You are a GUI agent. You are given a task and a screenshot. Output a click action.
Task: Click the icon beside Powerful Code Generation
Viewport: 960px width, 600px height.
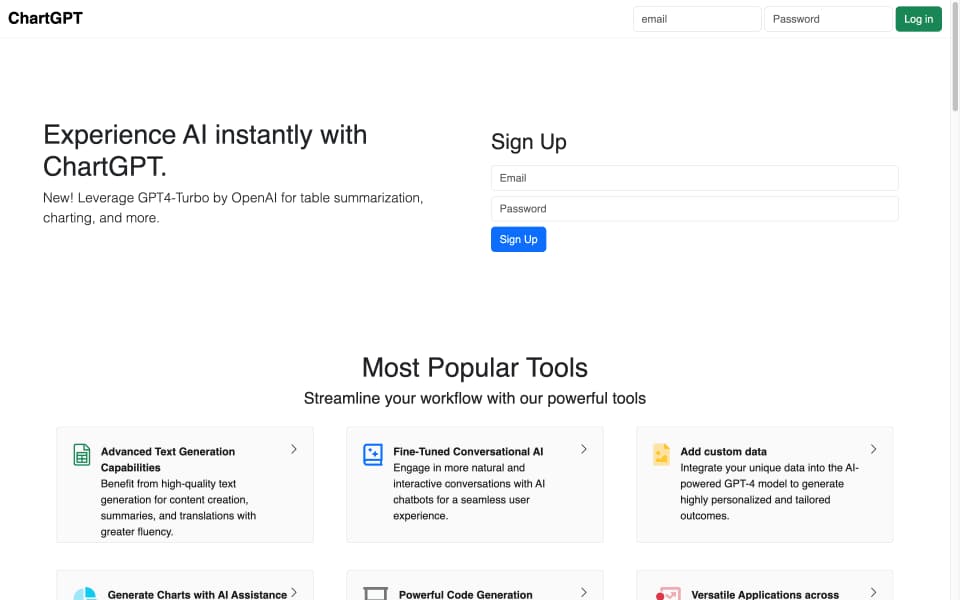tap(375, 593)
